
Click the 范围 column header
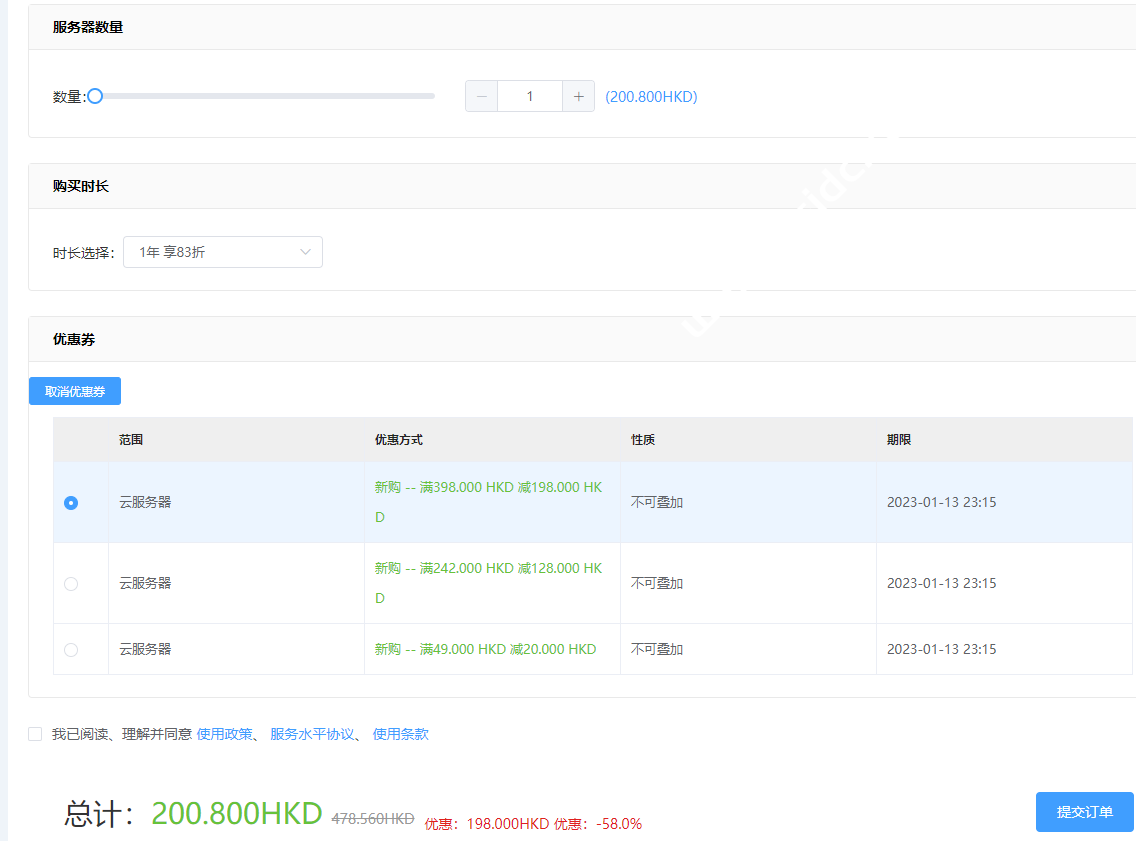pos(131,440)
